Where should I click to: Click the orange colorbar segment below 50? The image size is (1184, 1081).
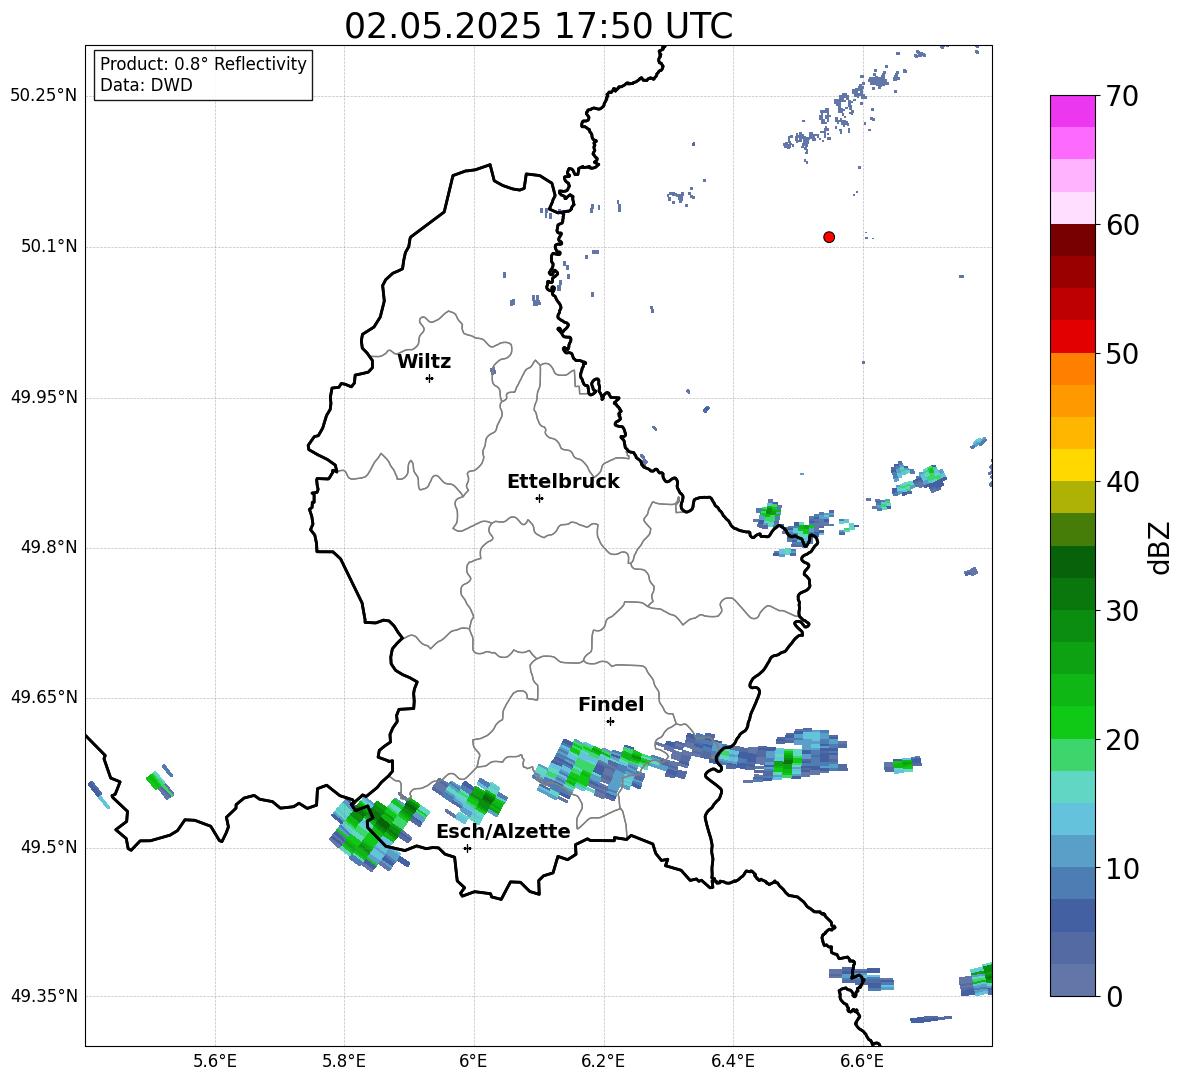(x=1072, y=369)
